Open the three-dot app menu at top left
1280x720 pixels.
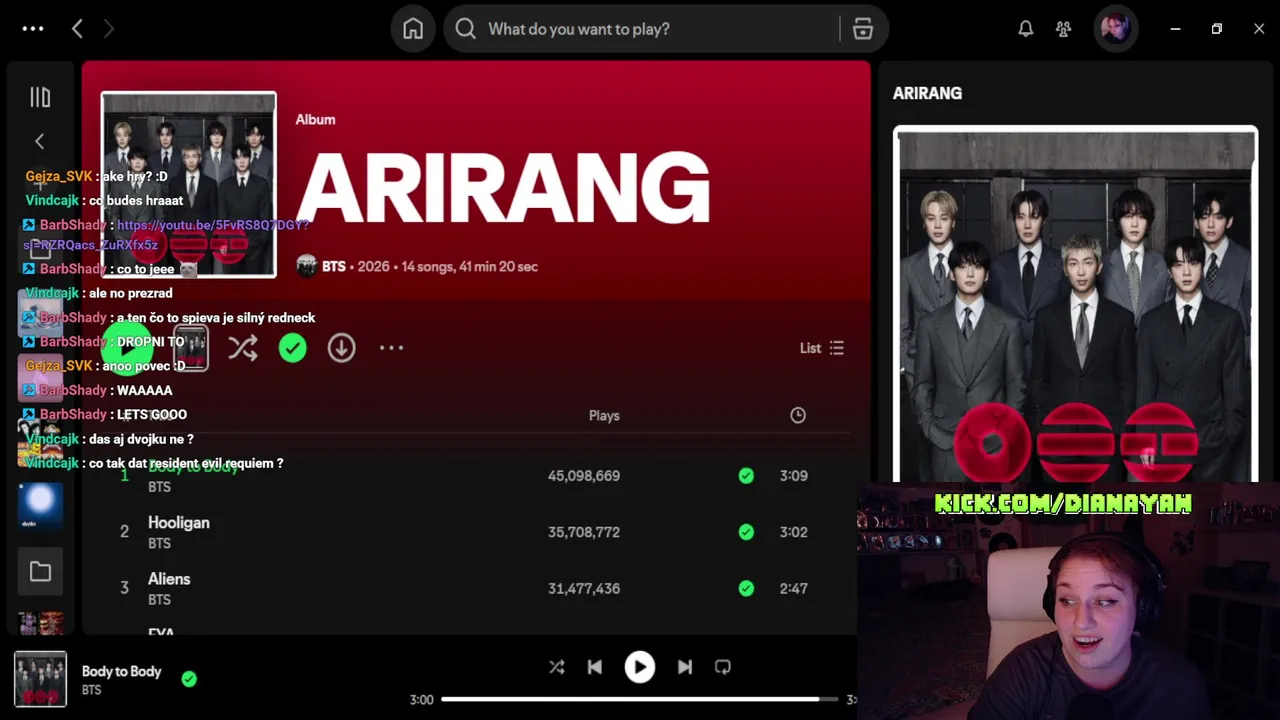[33, 29]
